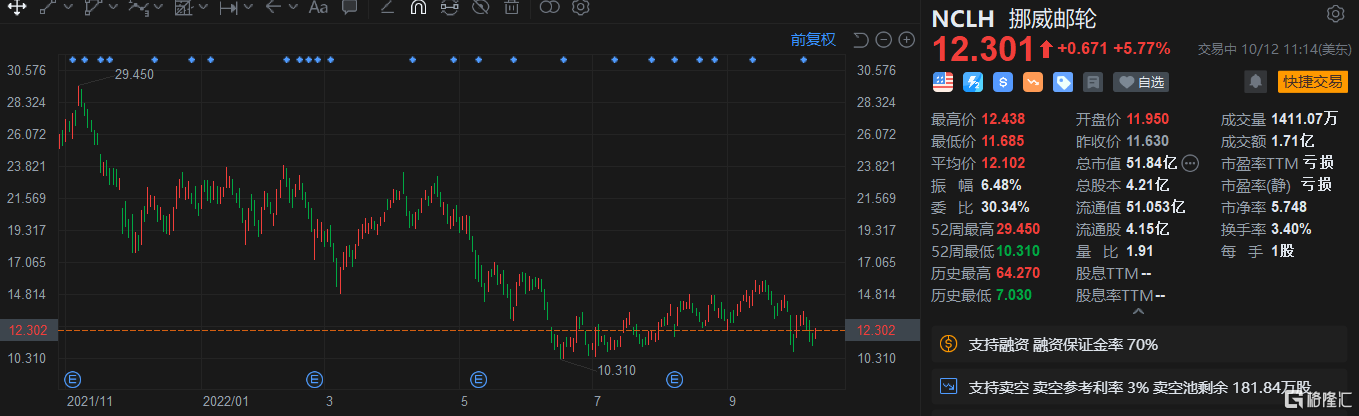Open chart toolbar settings gear
This screenshot has height=416, width=1359.
click(580, 8)
